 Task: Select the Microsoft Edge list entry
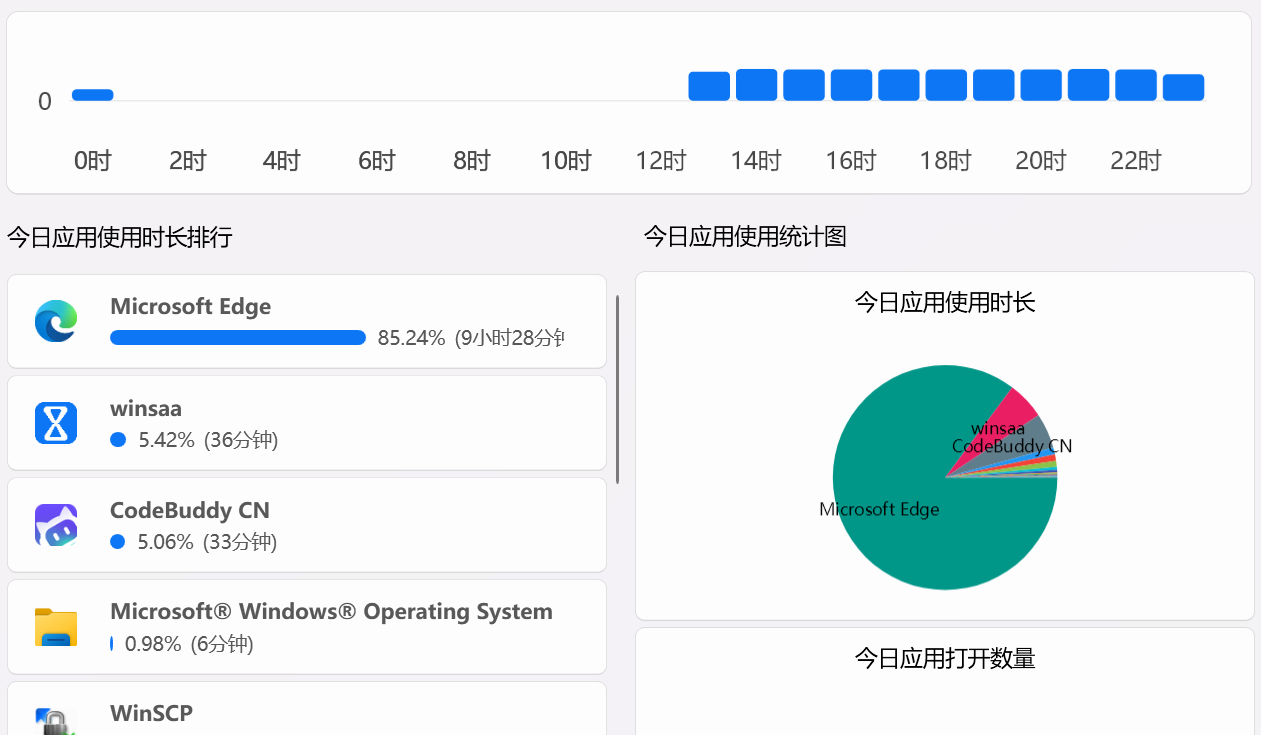pos(307,320)
